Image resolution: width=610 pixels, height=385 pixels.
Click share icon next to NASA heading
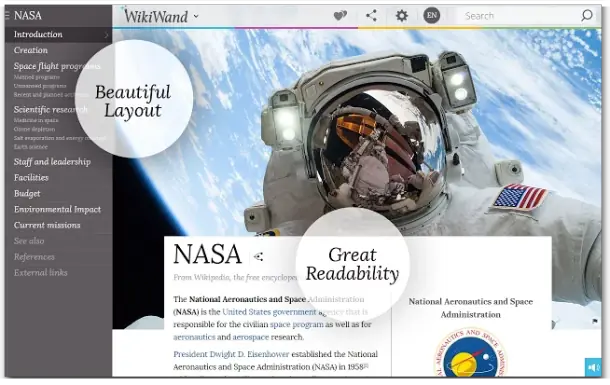point(258,256)
